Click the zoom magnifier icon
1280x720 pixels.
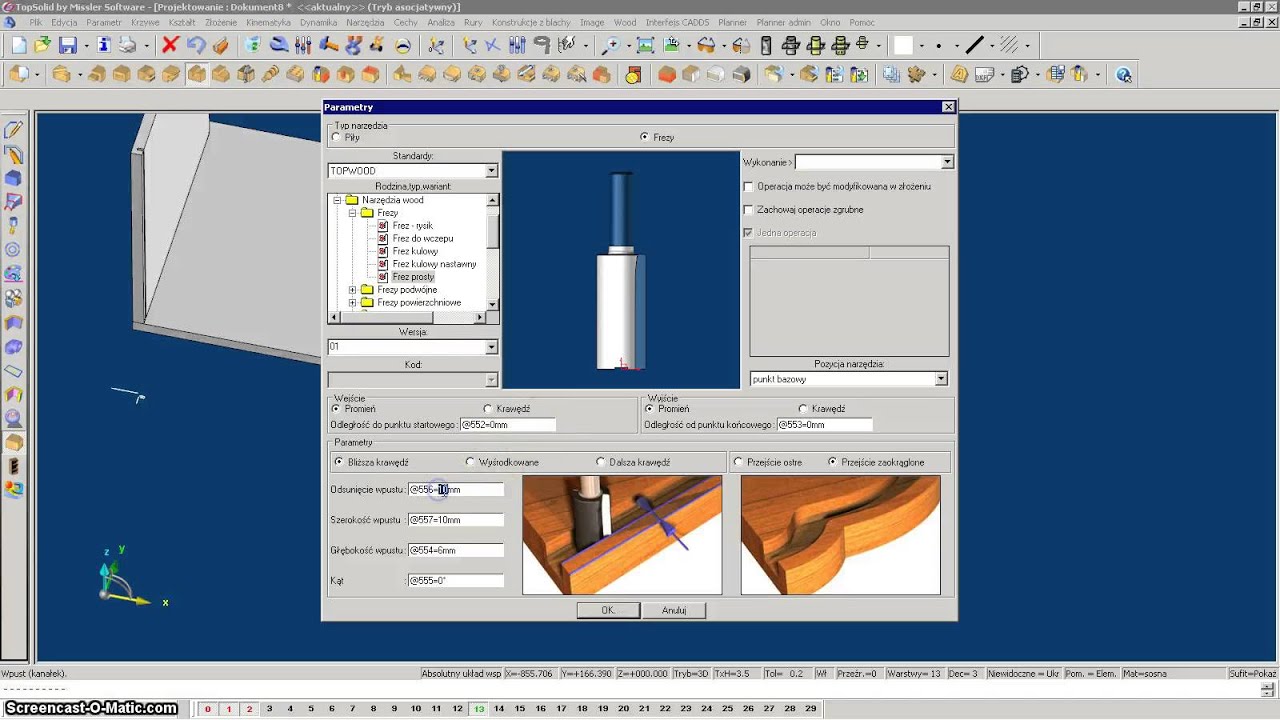click(x=610, y=45)
